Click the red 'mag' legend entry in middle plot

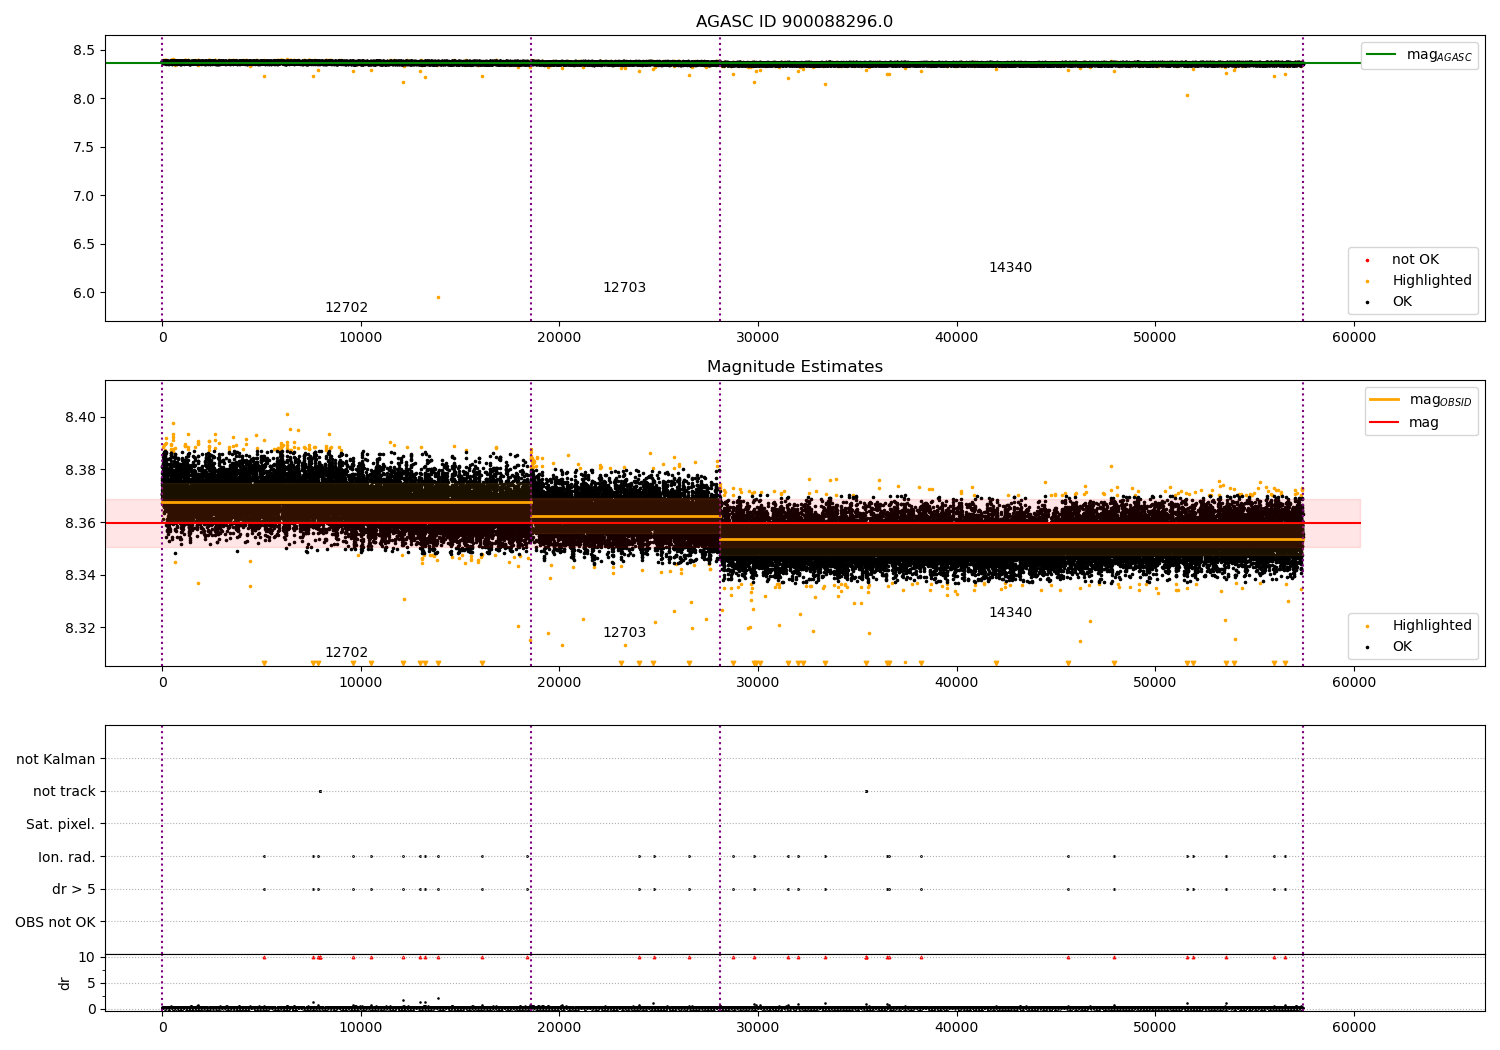coord(1404,423)
